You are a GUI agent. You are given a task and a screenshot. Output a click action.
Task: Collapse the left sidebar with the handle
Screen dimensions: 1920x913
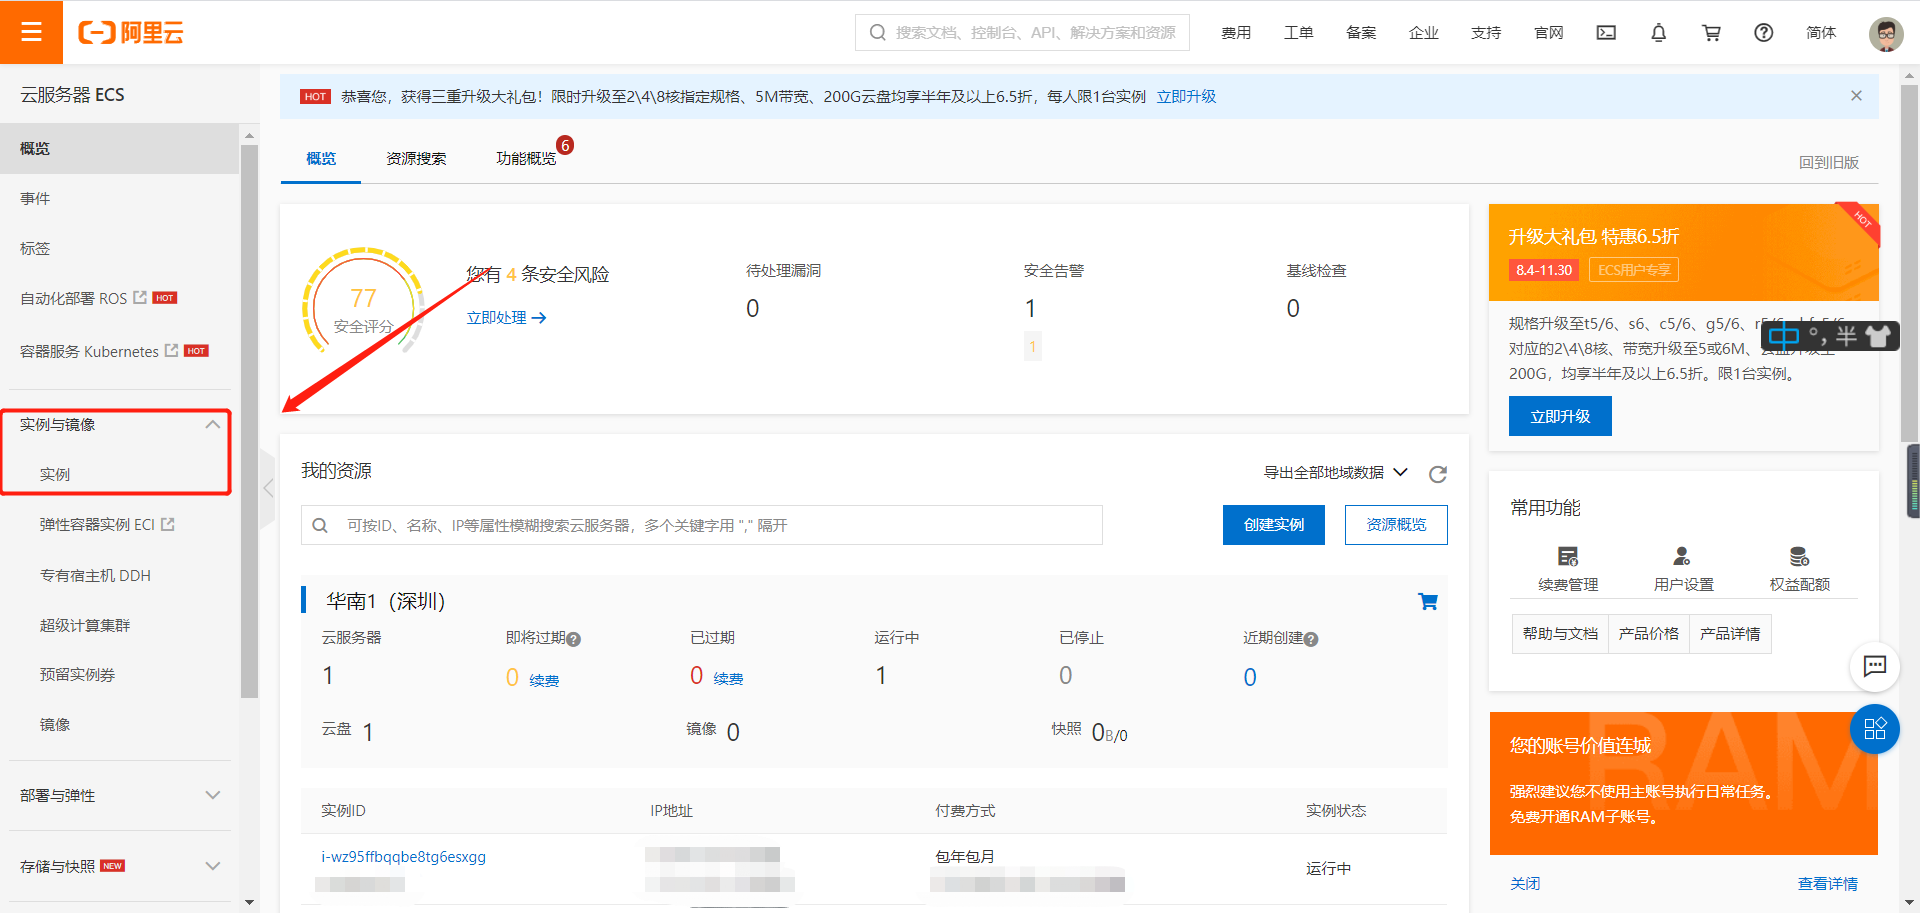coord(267,488)
